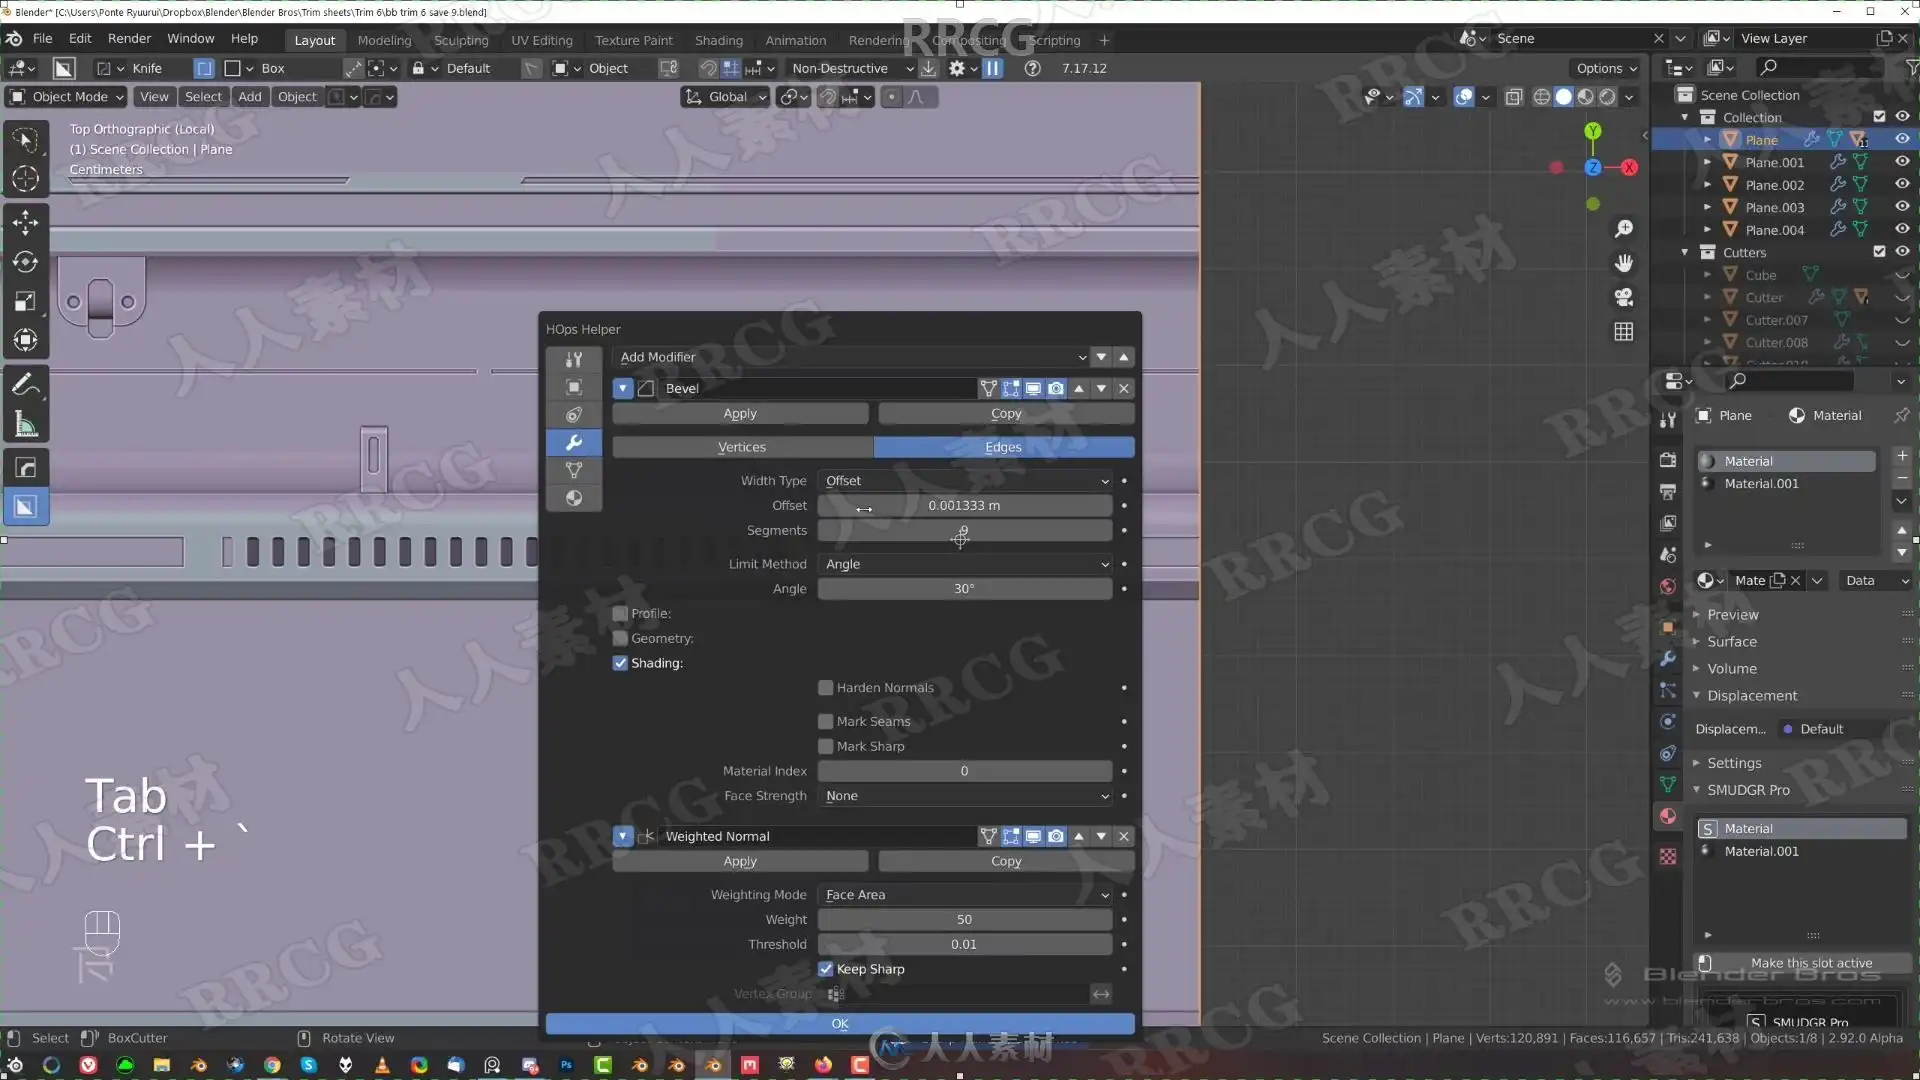
Task: Select the Move tool in left toolbar
Action: point(25,222)
